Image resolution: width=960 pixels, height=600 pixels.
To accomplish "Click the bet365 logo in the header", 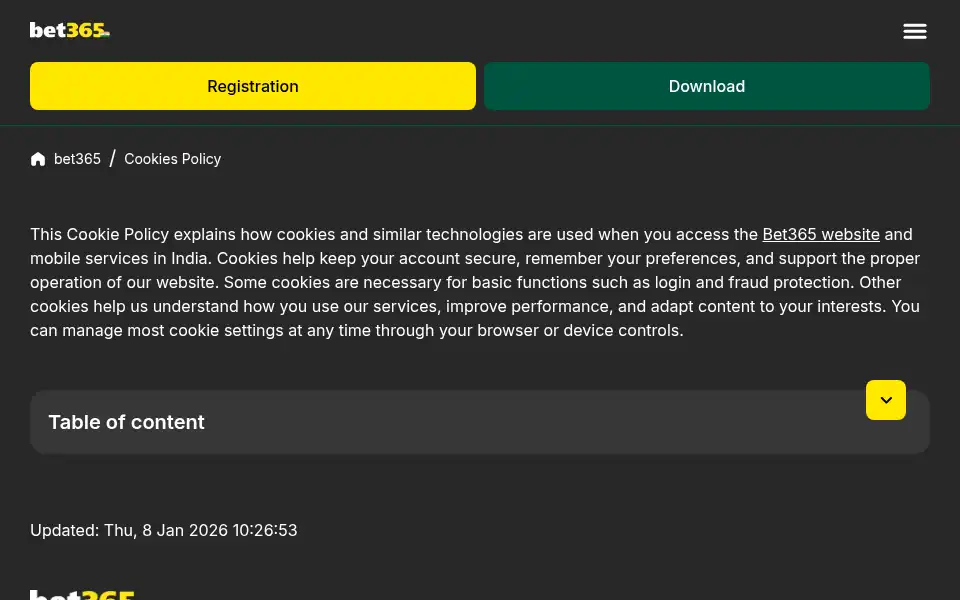I will point(70,30).
